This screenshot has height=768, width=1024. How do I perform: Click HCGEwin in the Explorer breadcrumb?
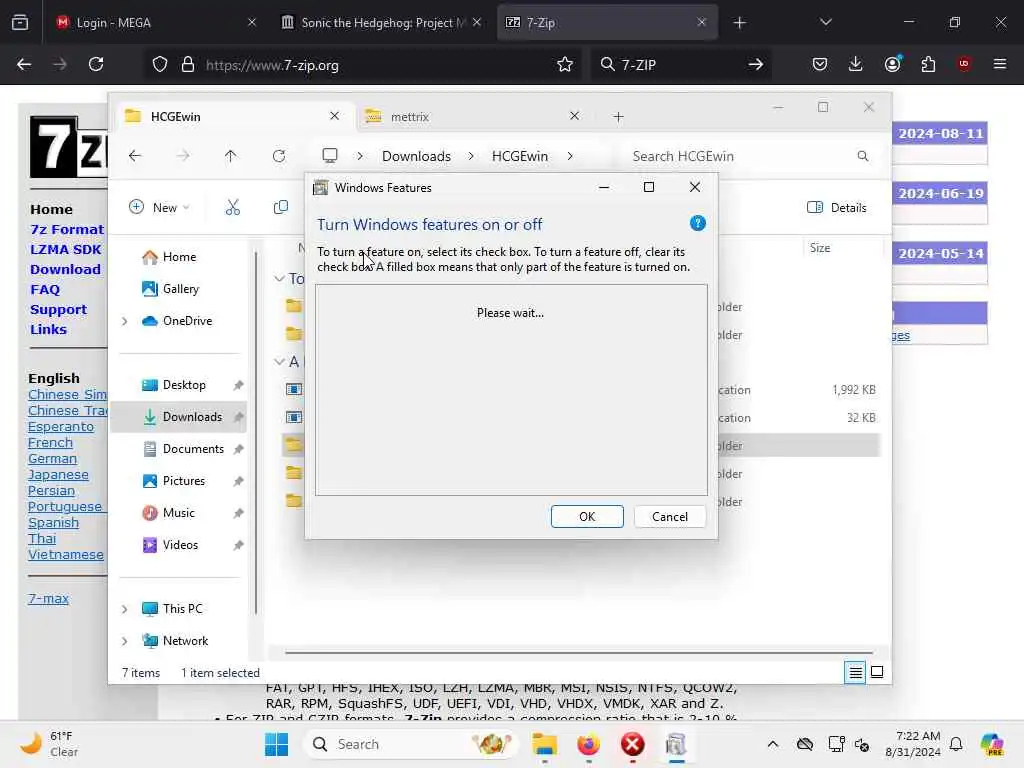(520, 156)
